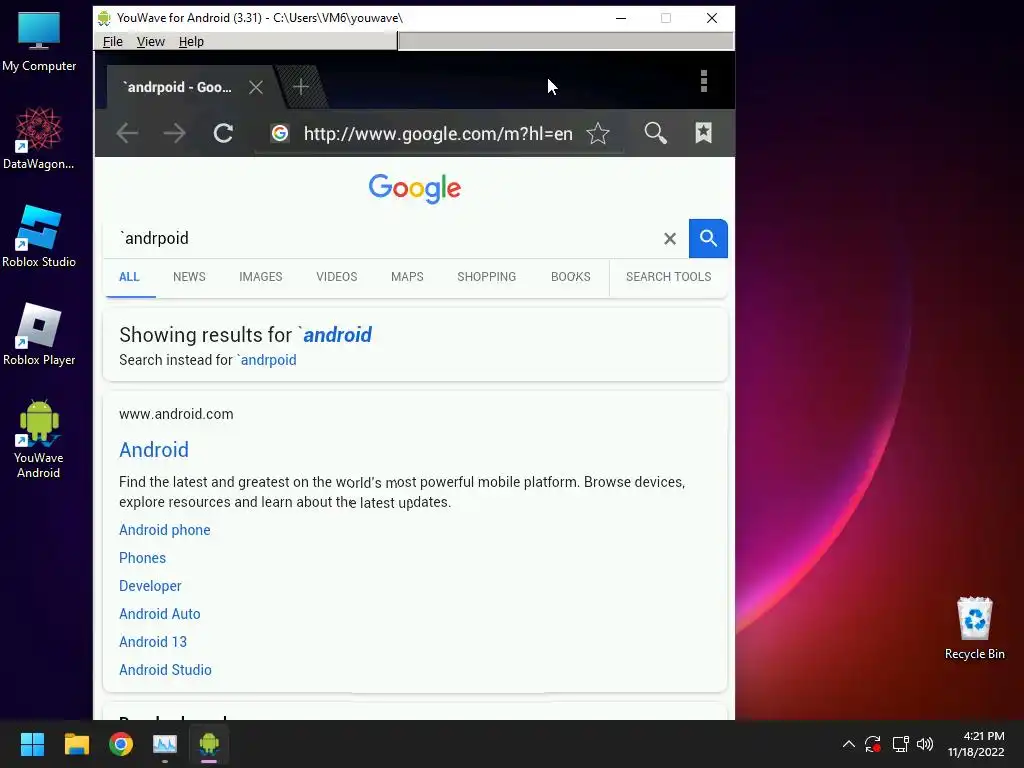Switch to the NEWS results tab
The image size is (1024, 768).
point(189,277)
